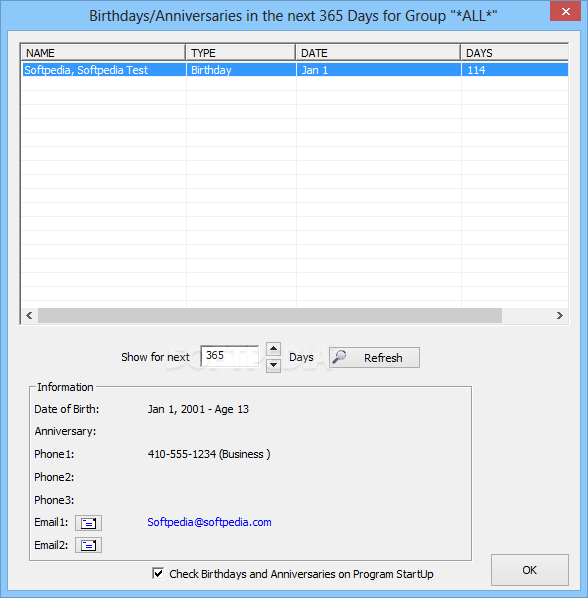Select the Softpedia, Softpedia Test row
Viewport: 588px width, 598px height.
pos(295,70)
